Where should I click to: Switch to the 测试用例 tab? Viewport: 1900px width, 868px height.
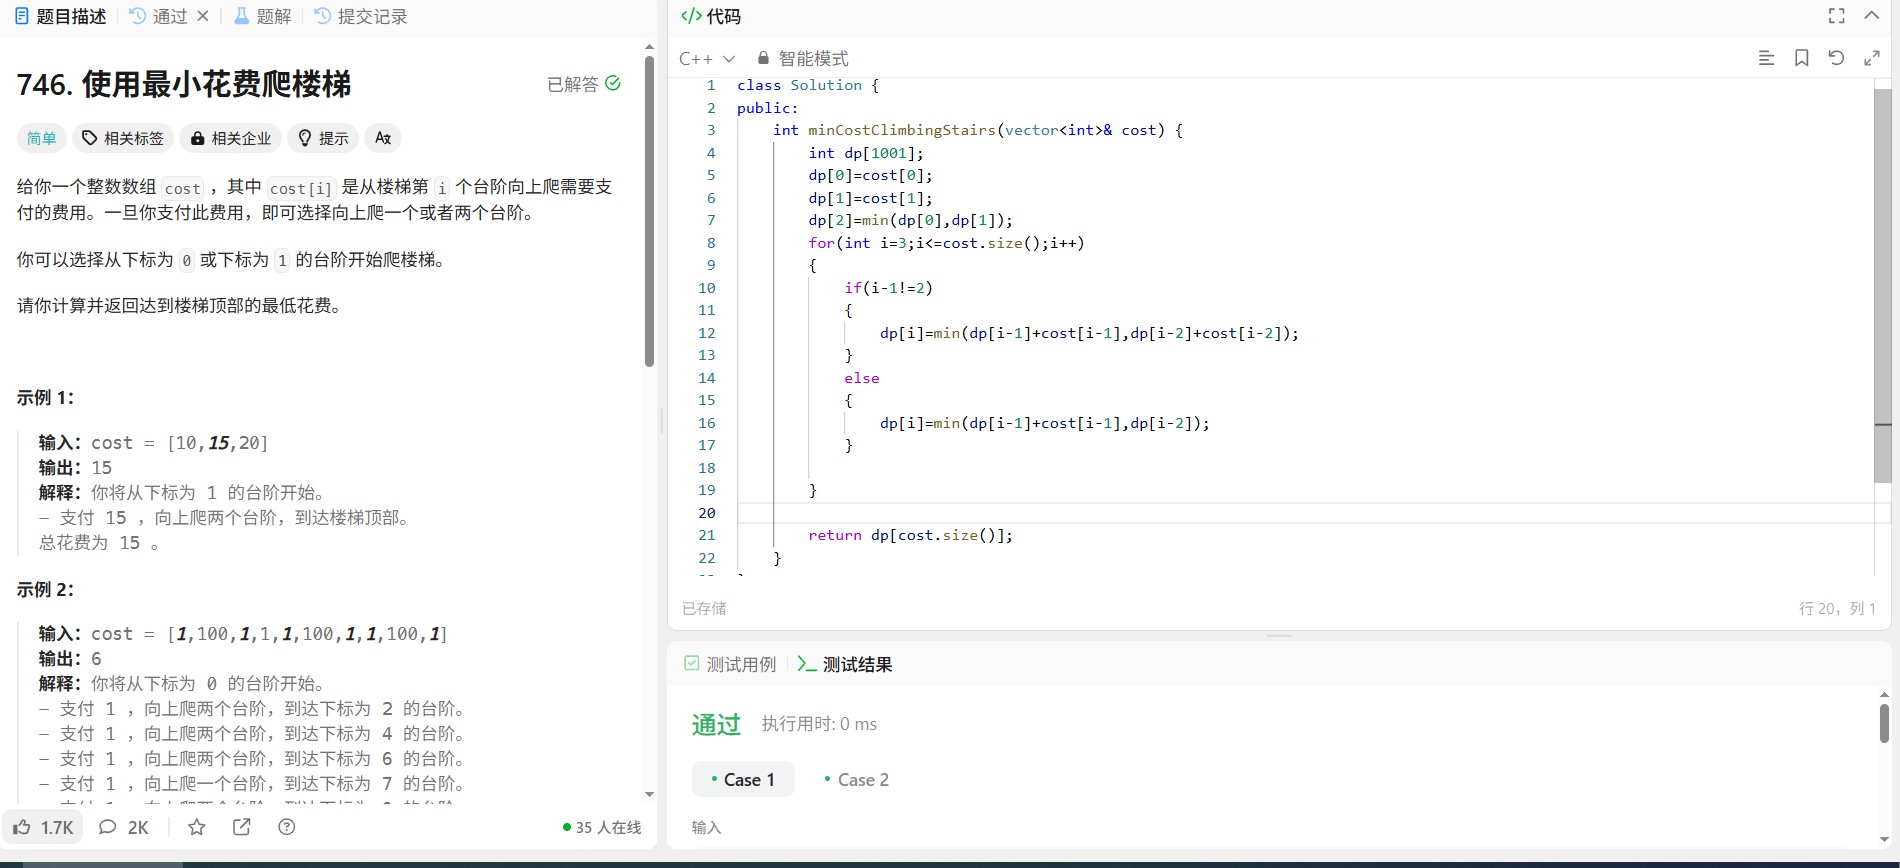(730, 664)
